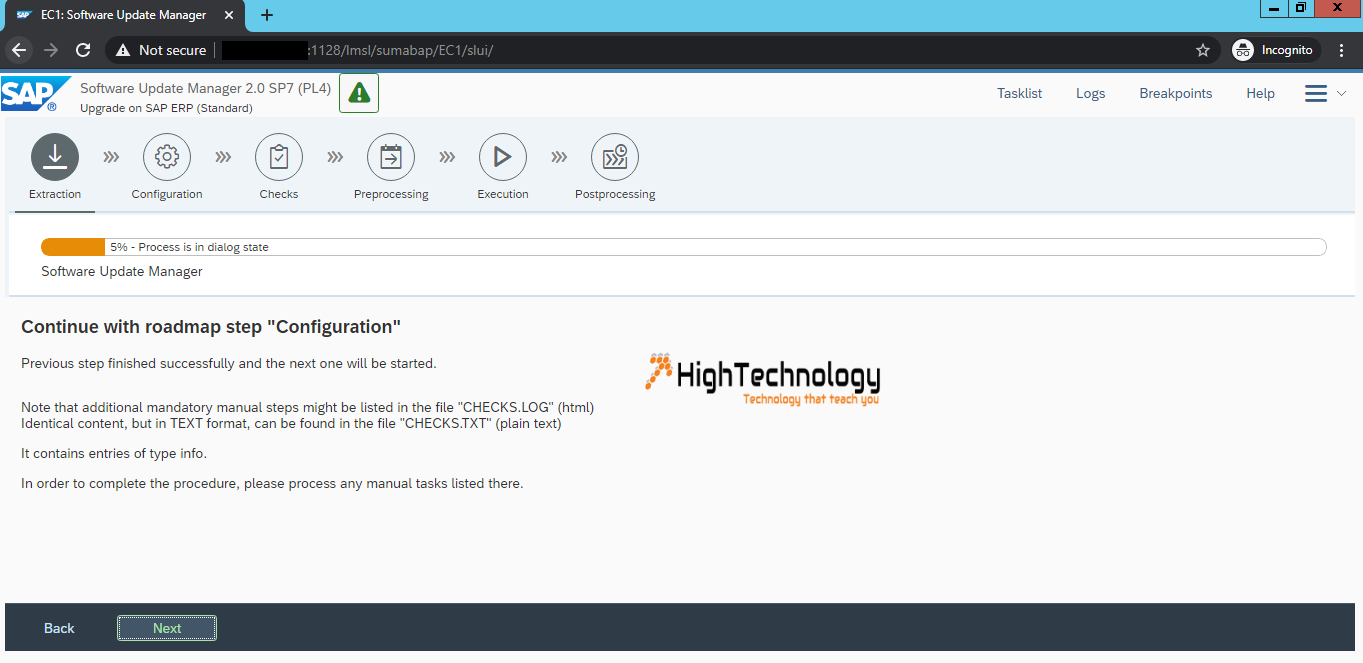Click the "Previous step finished successfully" message
Screen dimensions: 1363x663
pos(228,363)
